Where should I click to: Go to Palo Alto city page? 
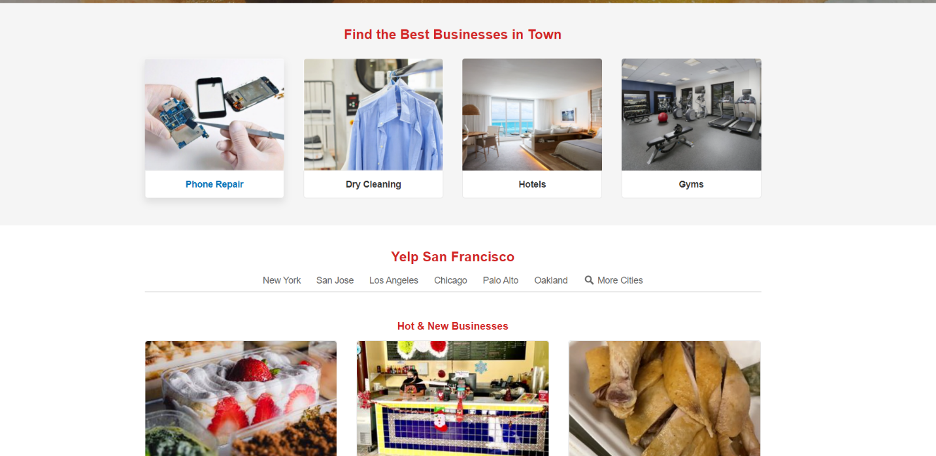500,281
